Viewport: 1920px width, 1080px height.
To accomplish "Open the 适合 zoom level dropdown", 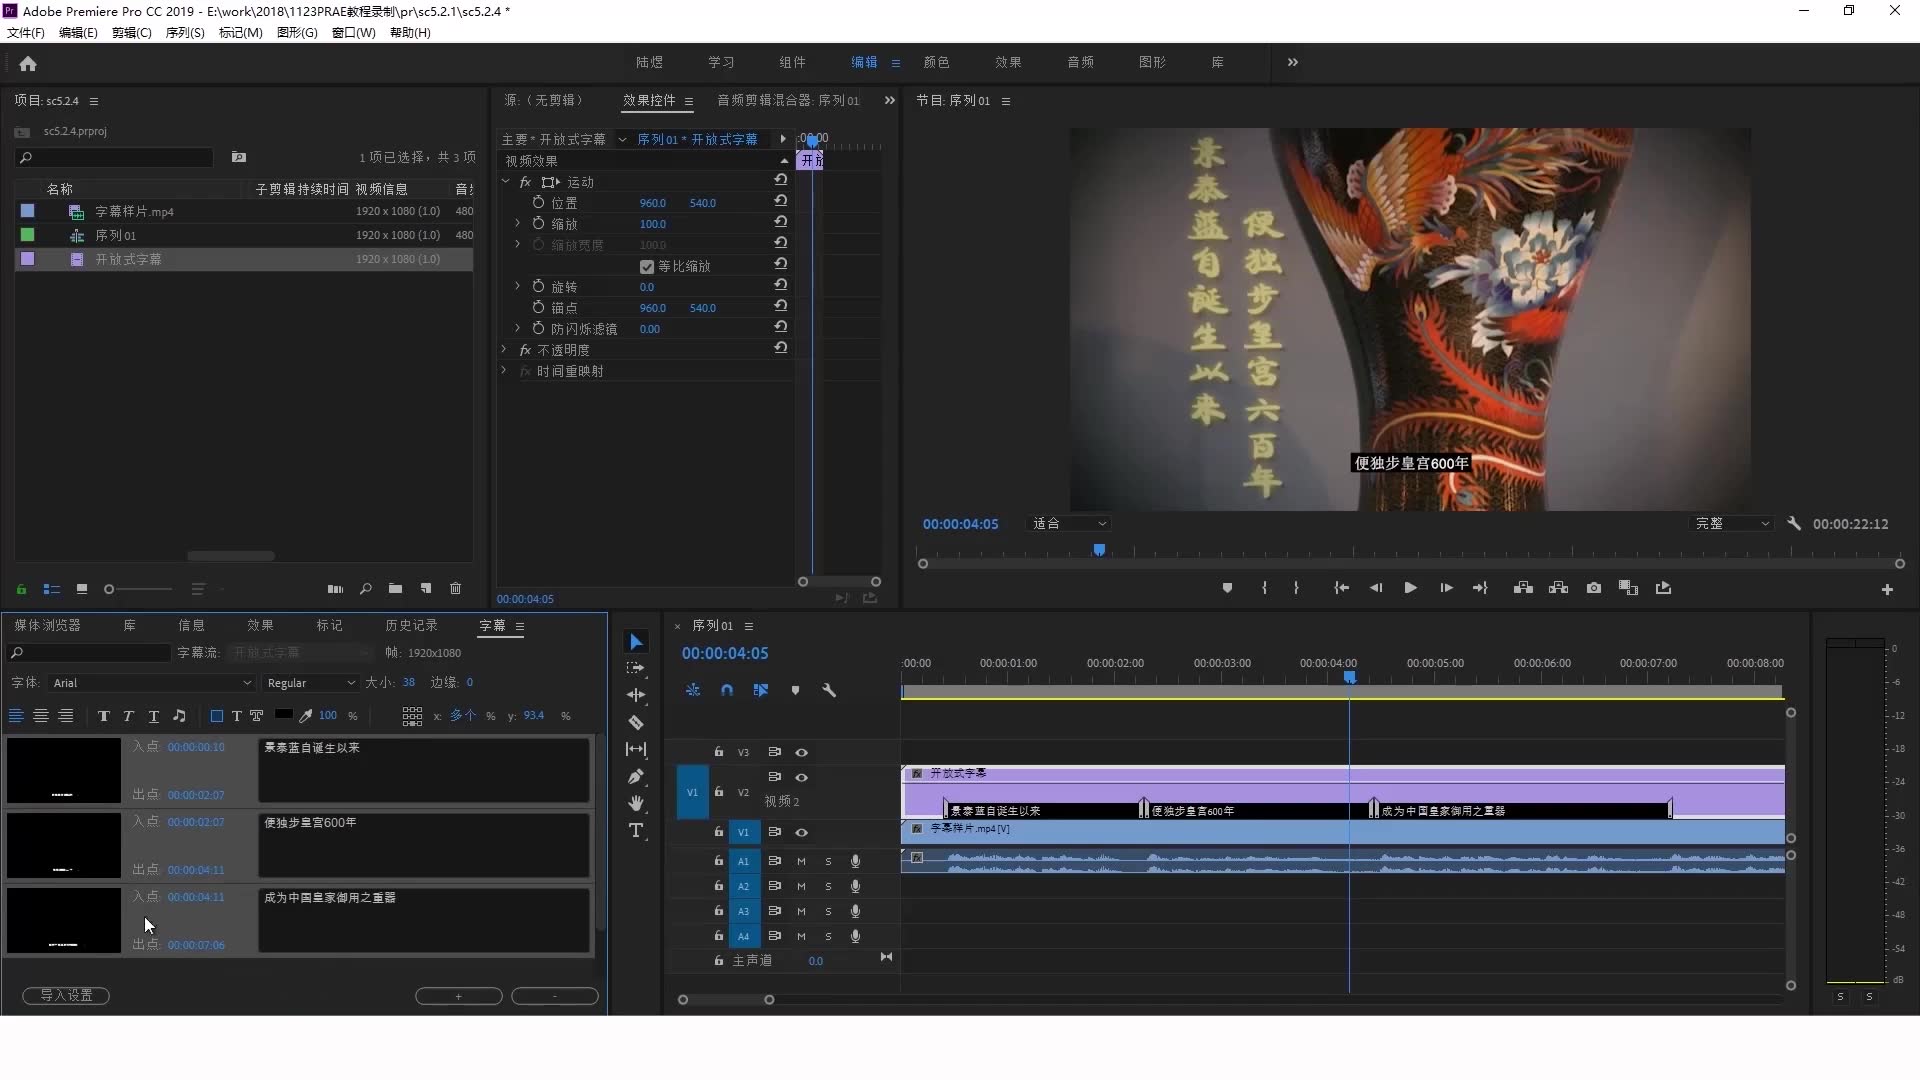I will point(1069,523).
